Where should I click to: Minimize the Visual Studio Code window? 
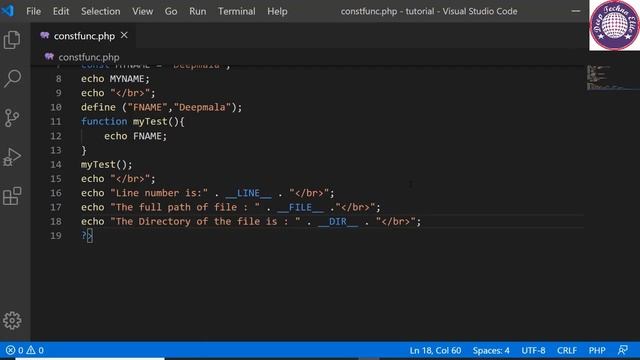(x=576, y=11)
